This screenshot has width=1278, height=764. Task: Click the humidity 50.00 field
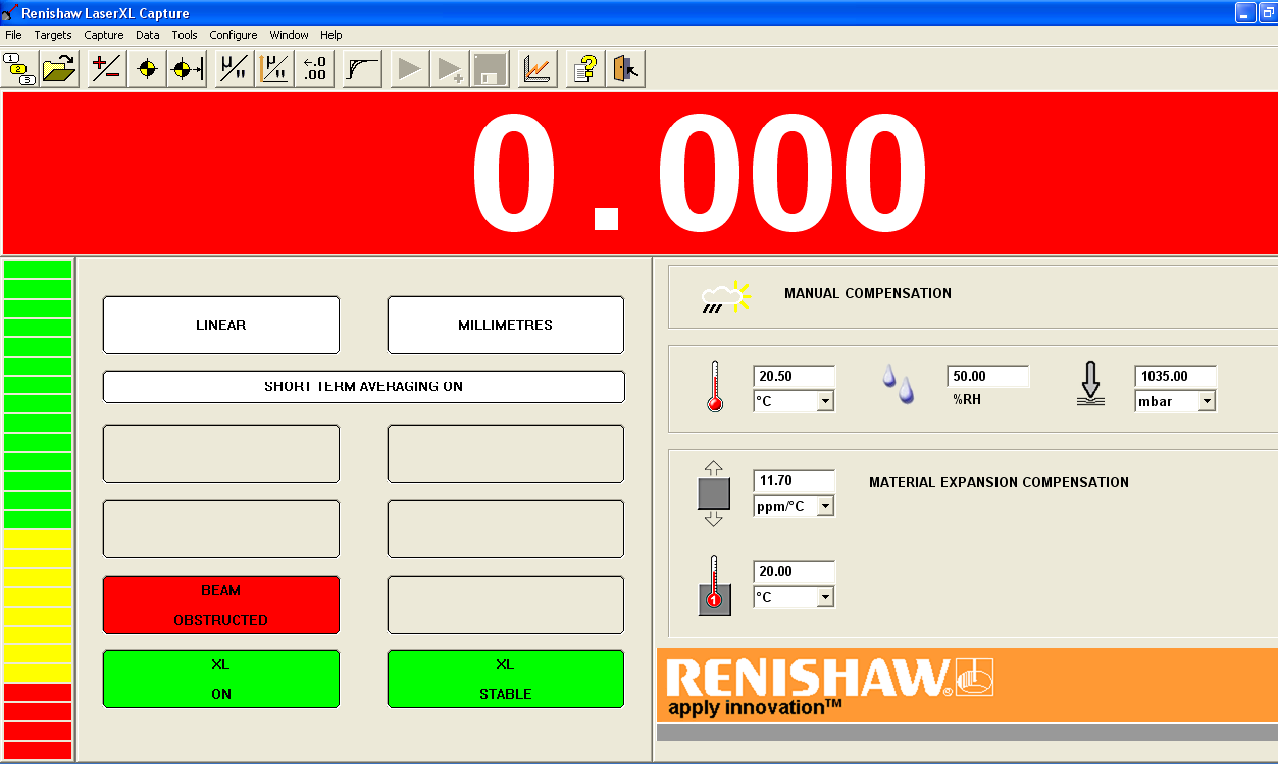coord(988,376)
